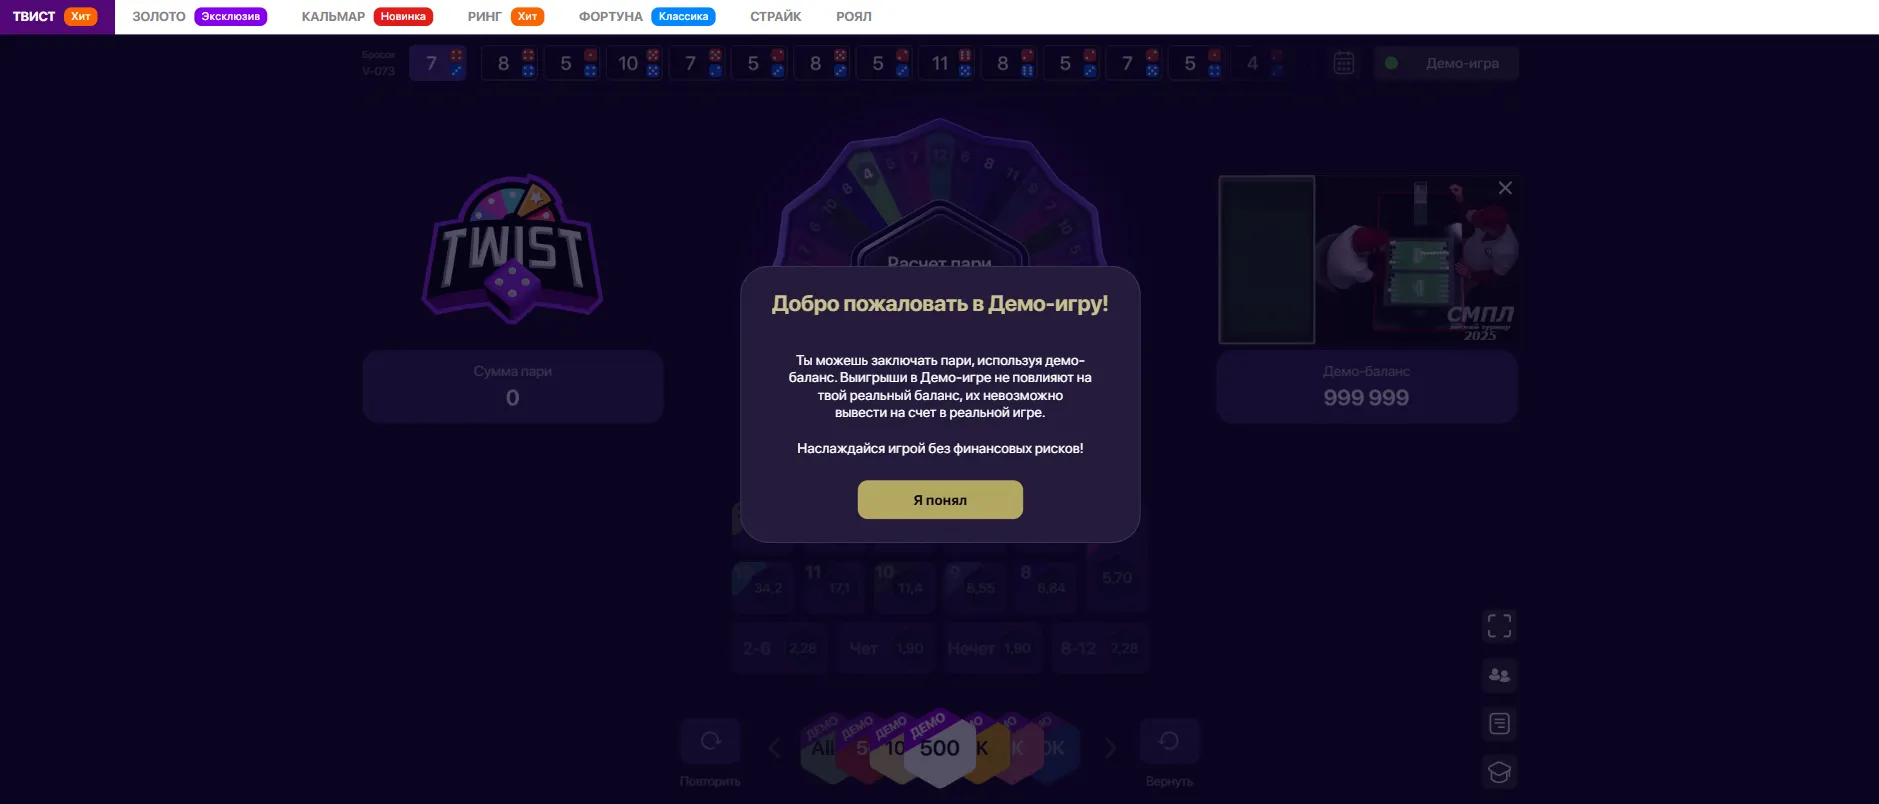Confirm with the Я понял button
The width and height of the screenshot is (1879, 804).
click(940, 500)
